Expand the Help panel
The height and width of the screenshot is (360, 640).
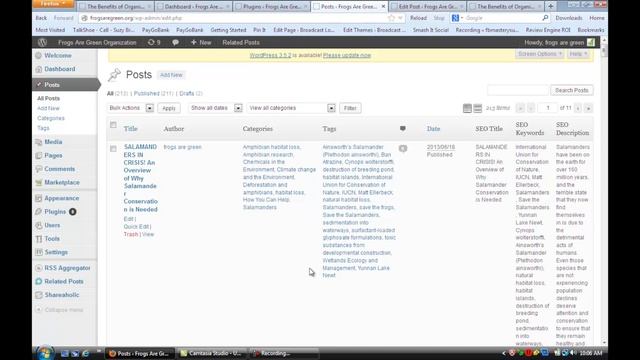[x=578, y=54]
